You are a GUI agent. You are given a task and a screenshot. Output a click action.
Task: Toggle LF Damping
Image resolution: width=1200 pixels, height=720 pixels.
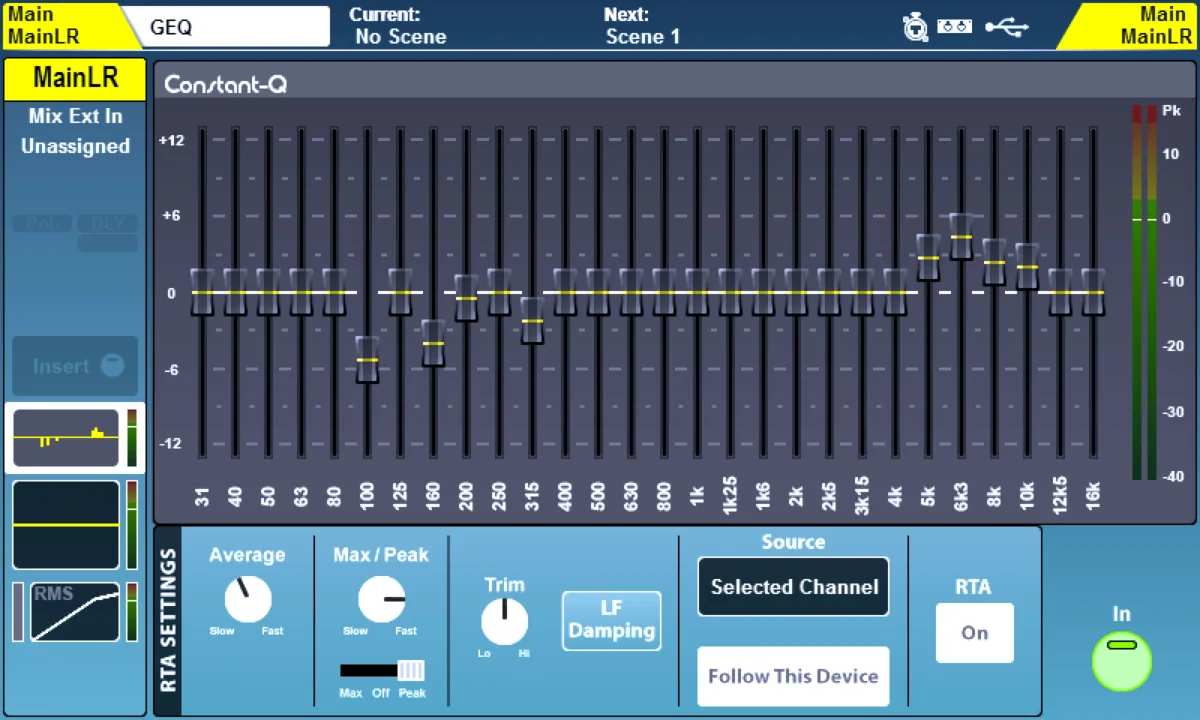pos(611,620)
